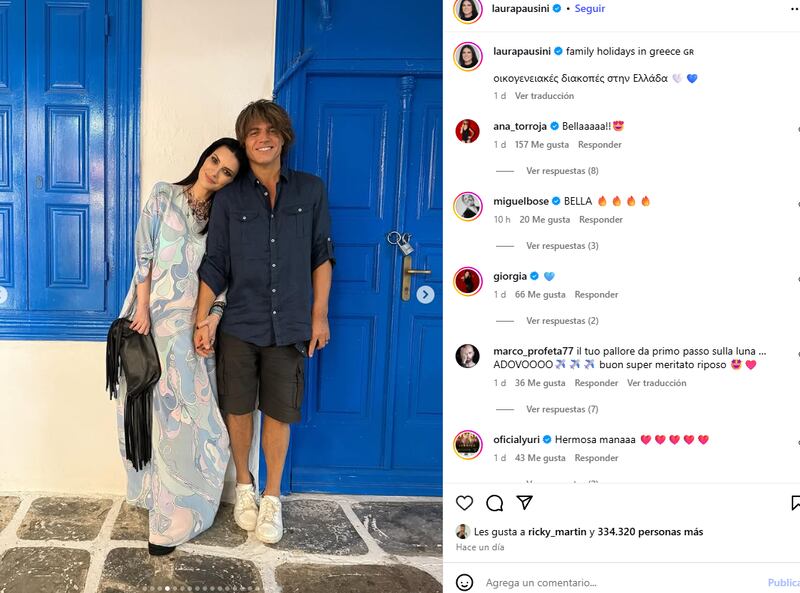Reply to oficialyuri's comment

(x=596, y=458)
